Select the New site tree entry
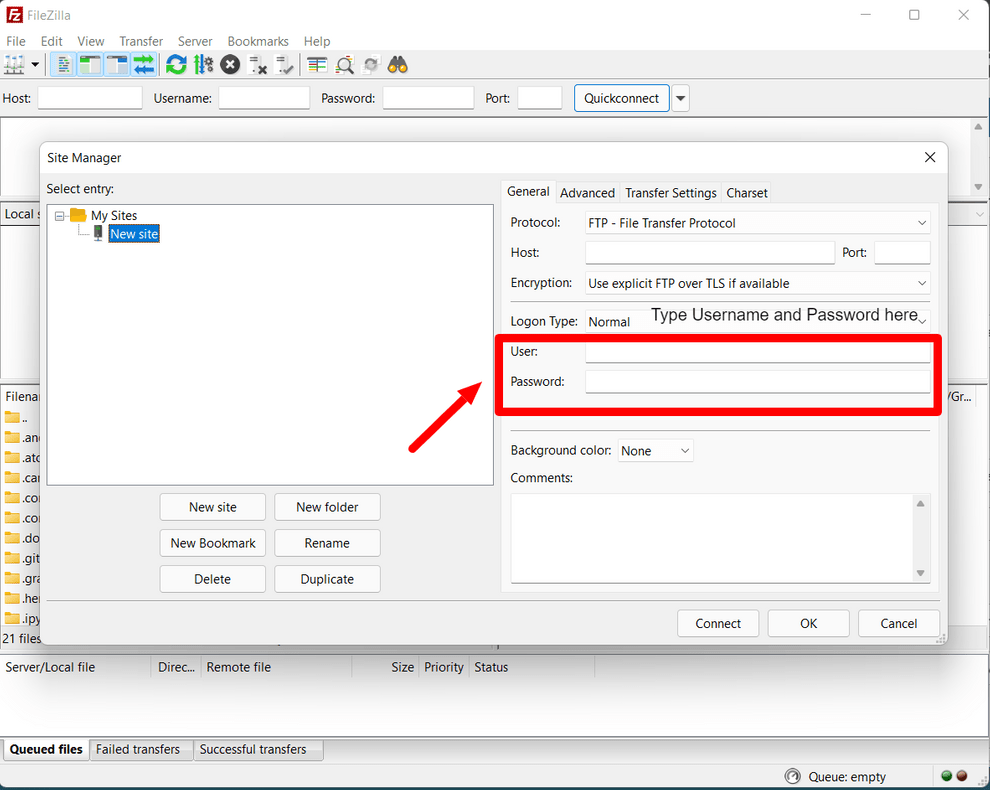This screenshot has height=790, width=990. coord(134,234)
